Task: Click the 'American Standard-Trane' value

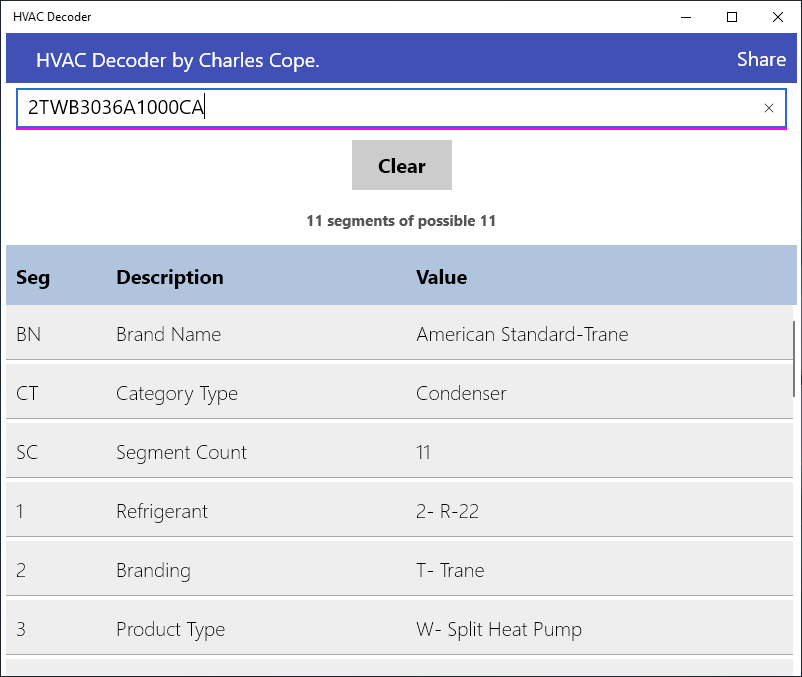Action: click(522, 334)
